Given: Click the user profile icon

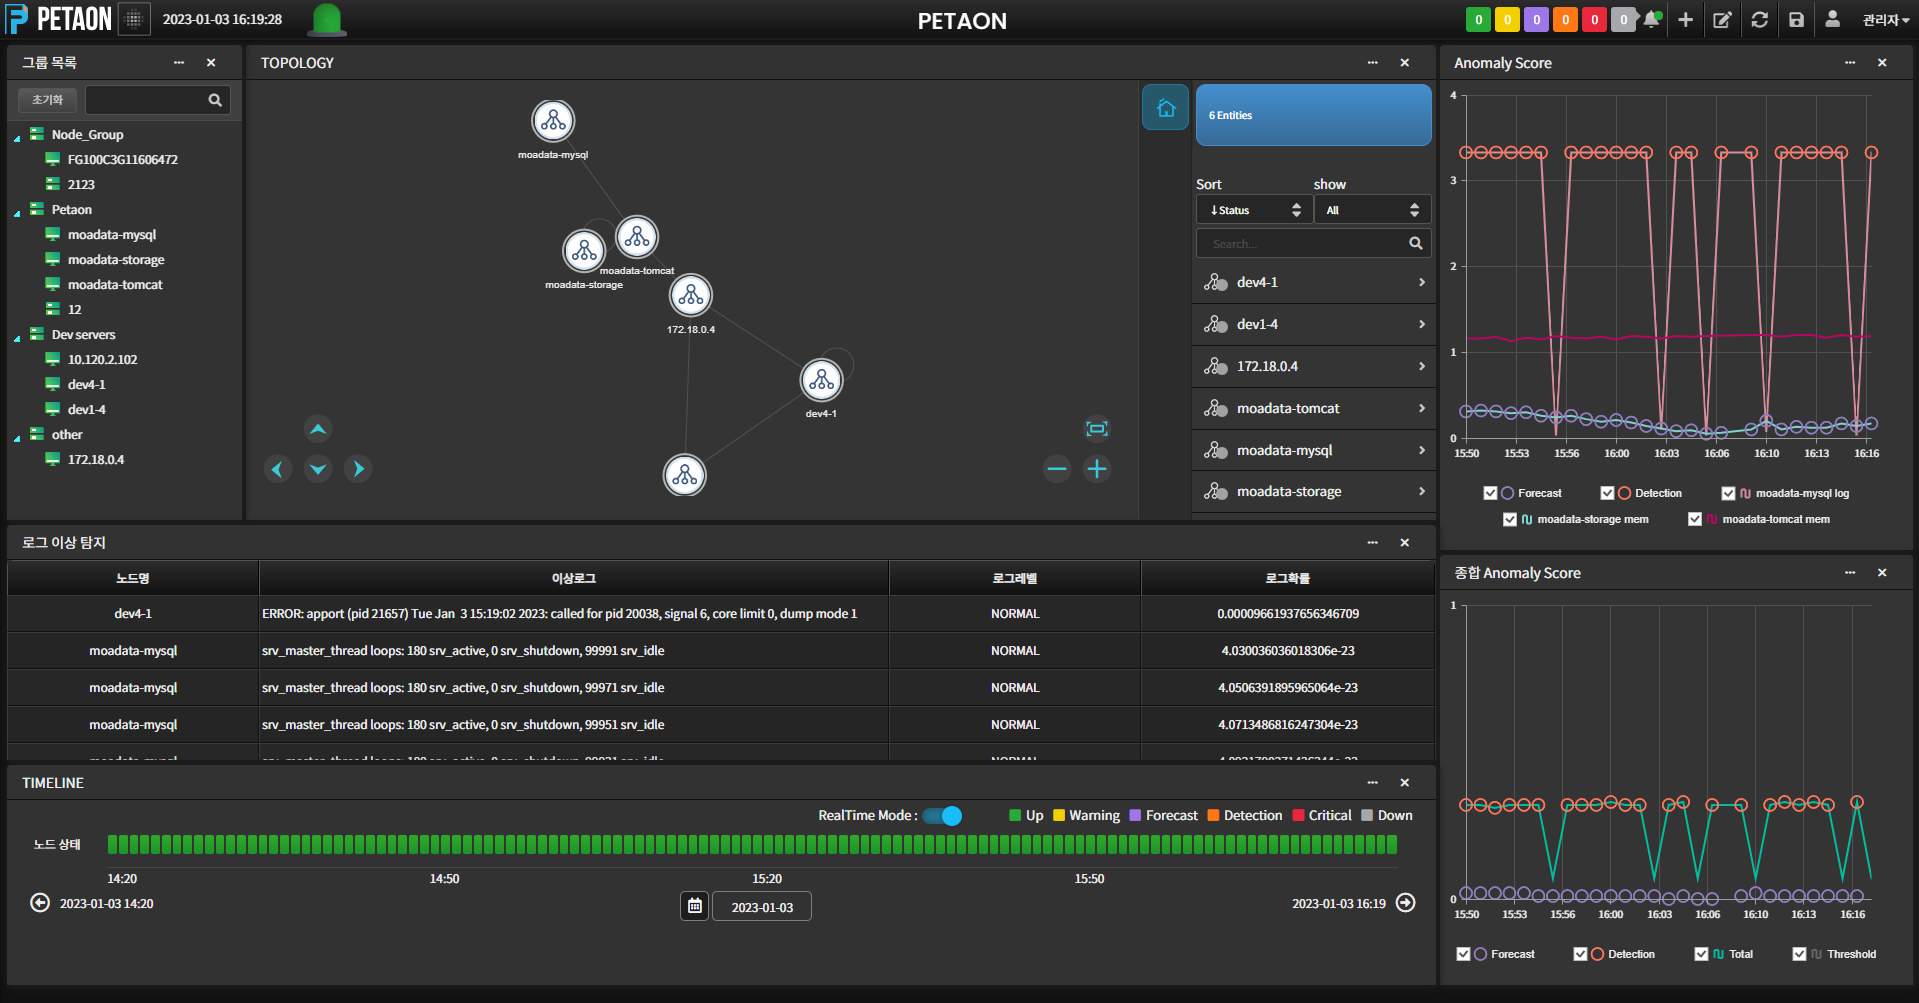Looking at the screenshot, I should [x=1832, y=19].
